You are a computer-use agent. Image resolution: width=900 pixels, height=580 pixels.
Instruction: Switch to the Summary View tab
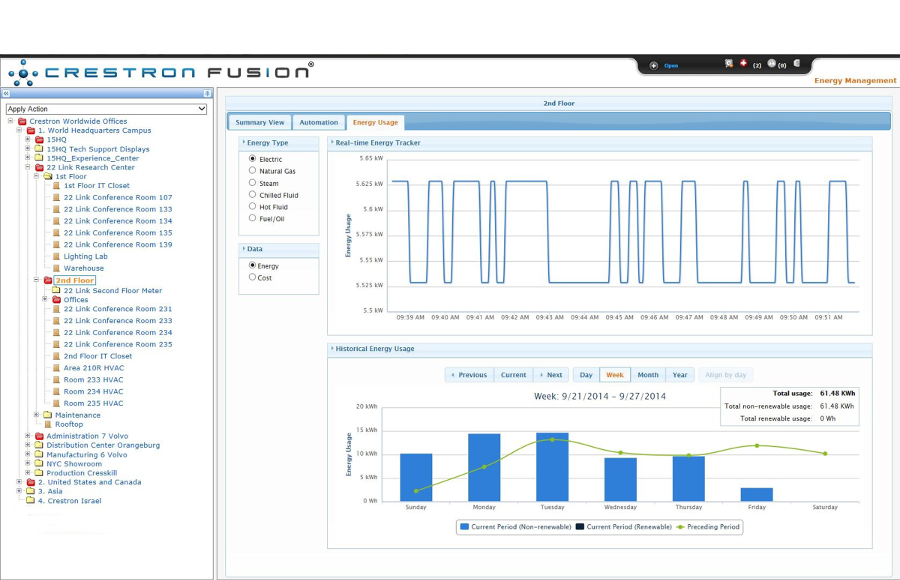tap(259, 122)
